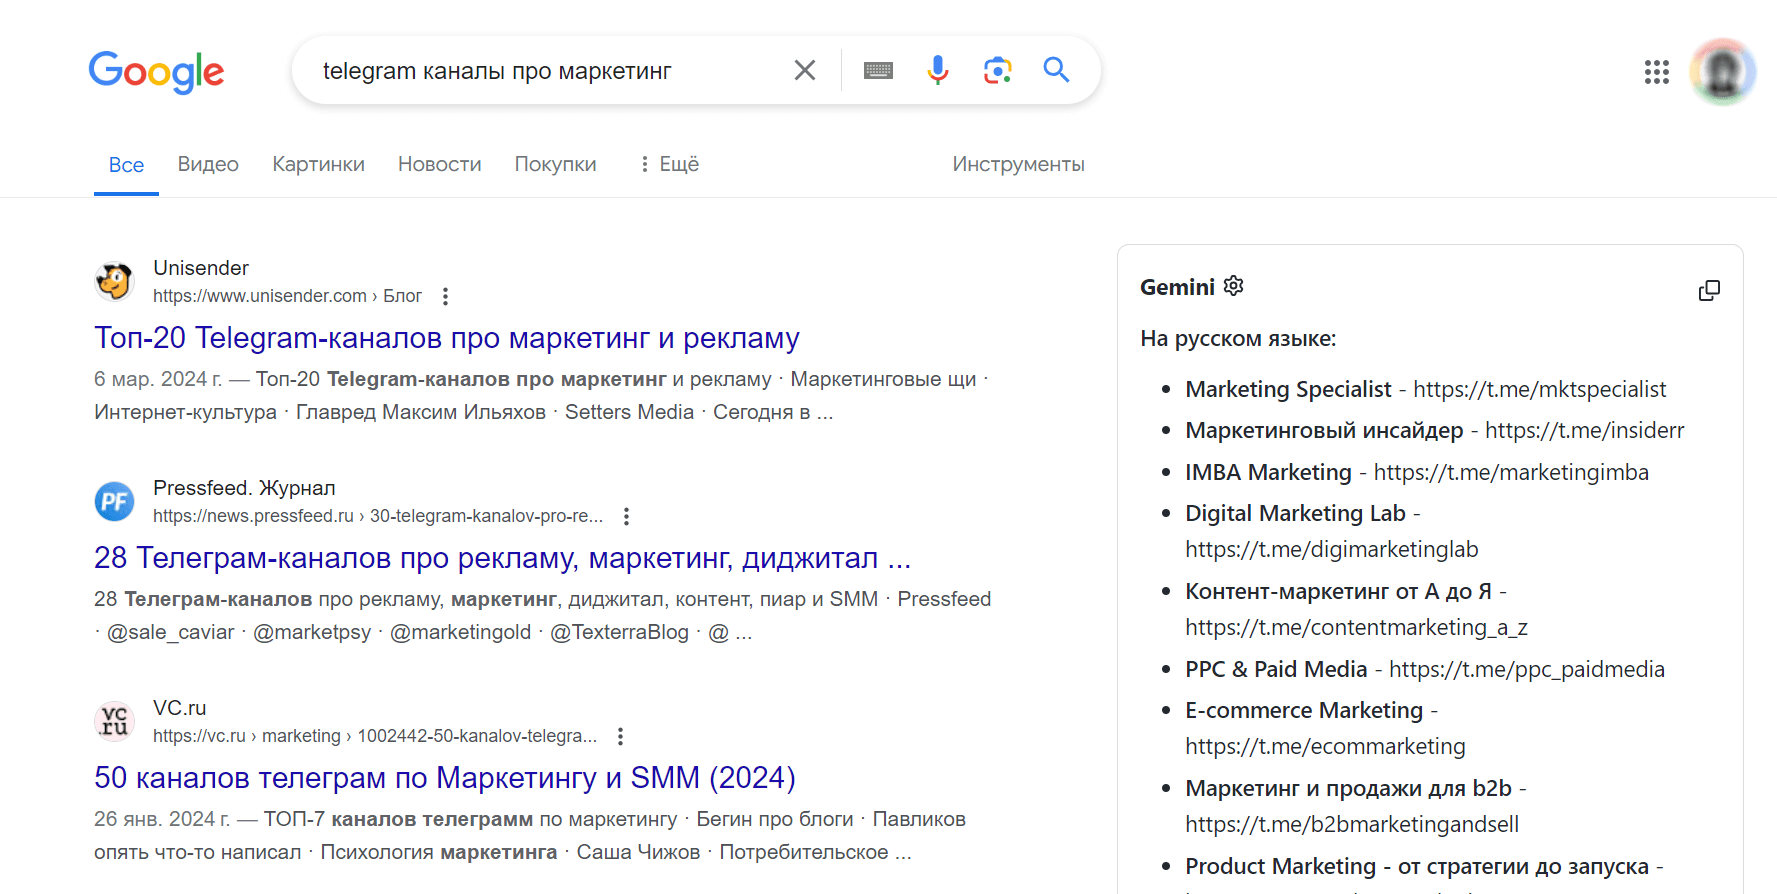Click the t.me/ppc_paidmedia link text
Screen dimensions: 1777x894
point(1527,669)
